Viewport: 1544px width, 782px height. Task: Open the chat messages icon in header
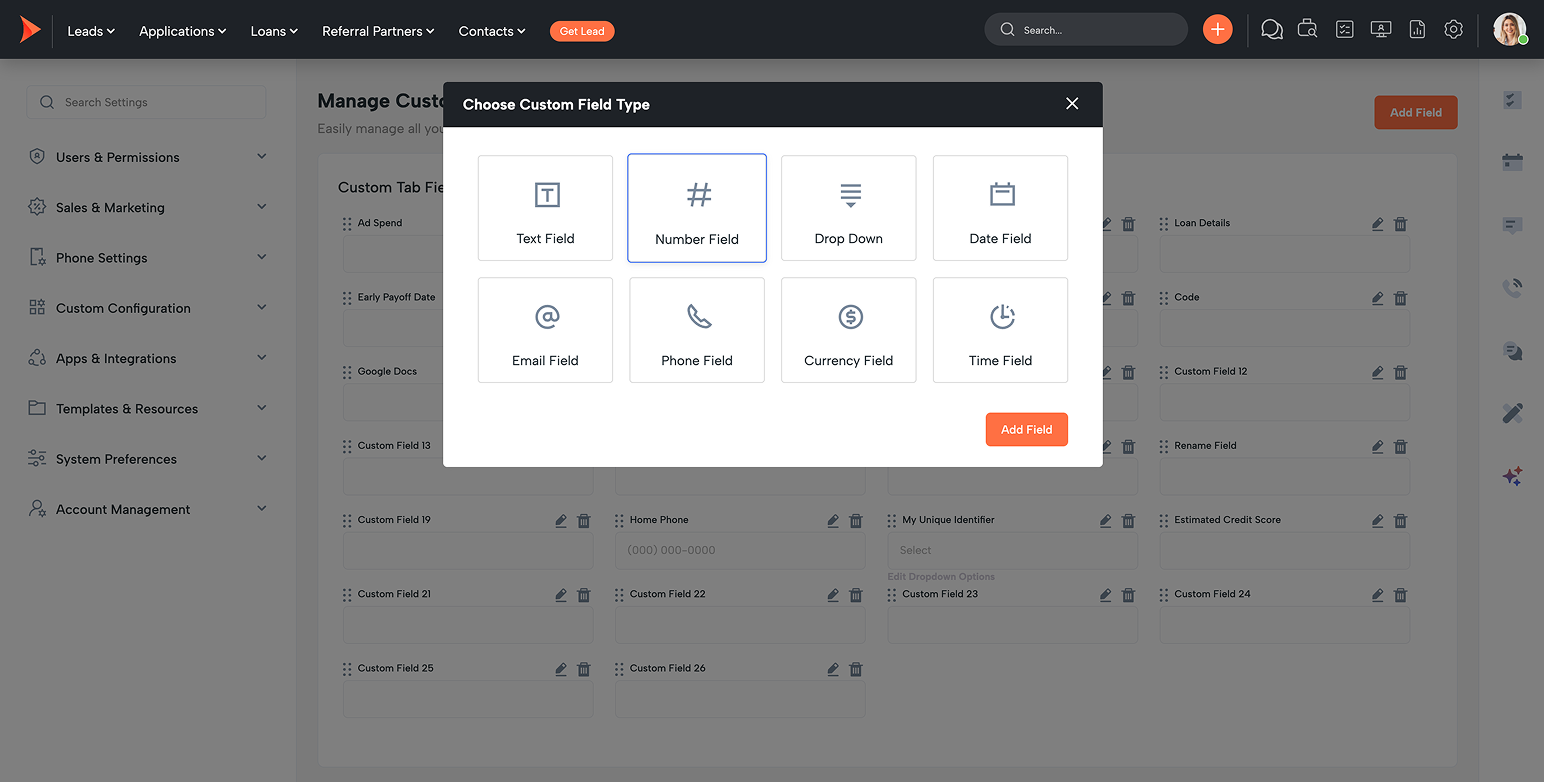1272,30
